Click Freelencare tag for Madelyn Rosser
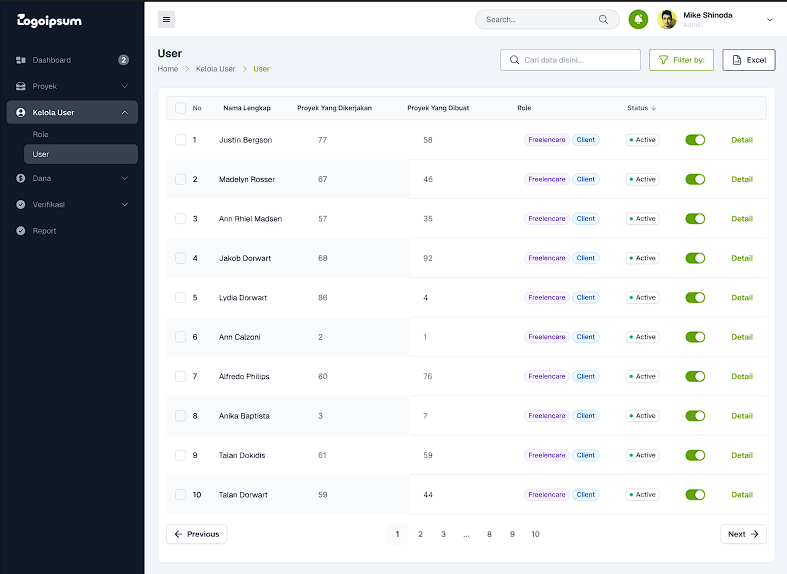This screenshot has width=787, height=574. [x=547, y=179]
